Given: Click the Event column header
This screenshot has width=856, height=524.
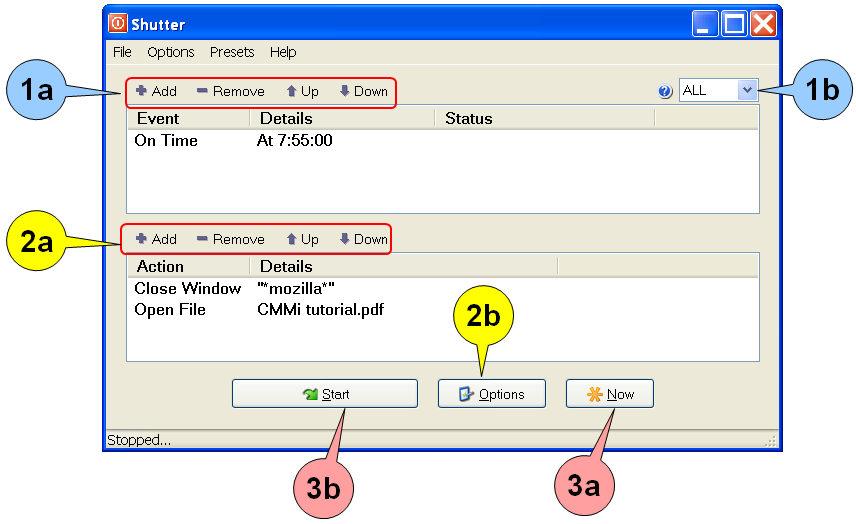Looking at the screenshot, I should tap(188, 118).
